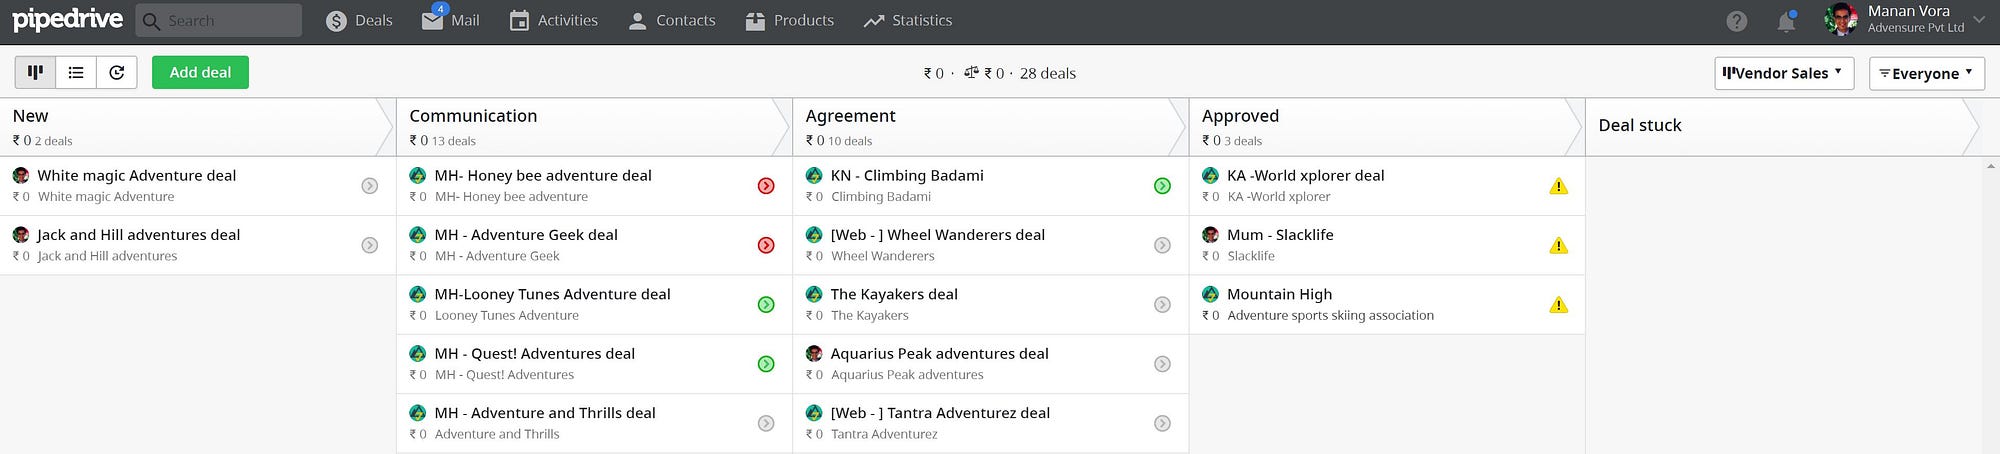This screenshot has height=454, width=2000.
Task: Expand Manan Vora account menu
Action: point(1978,20)
